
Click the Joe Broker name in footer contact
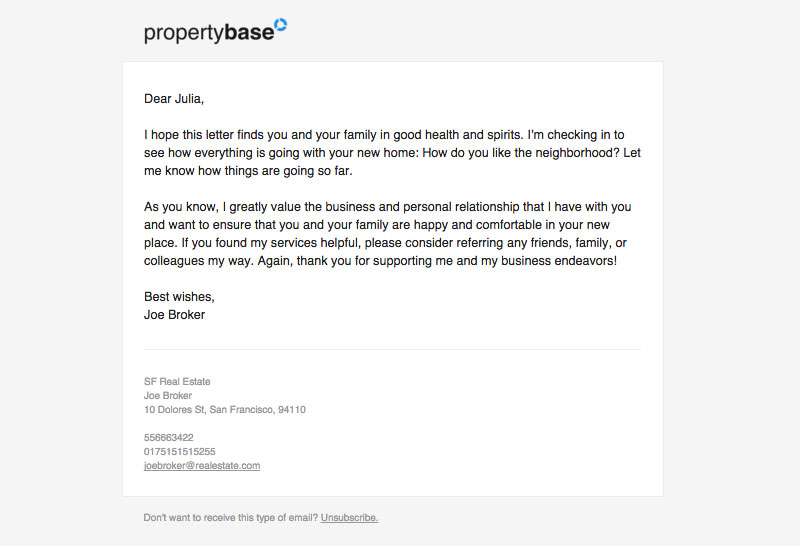[x=168, y=395]
